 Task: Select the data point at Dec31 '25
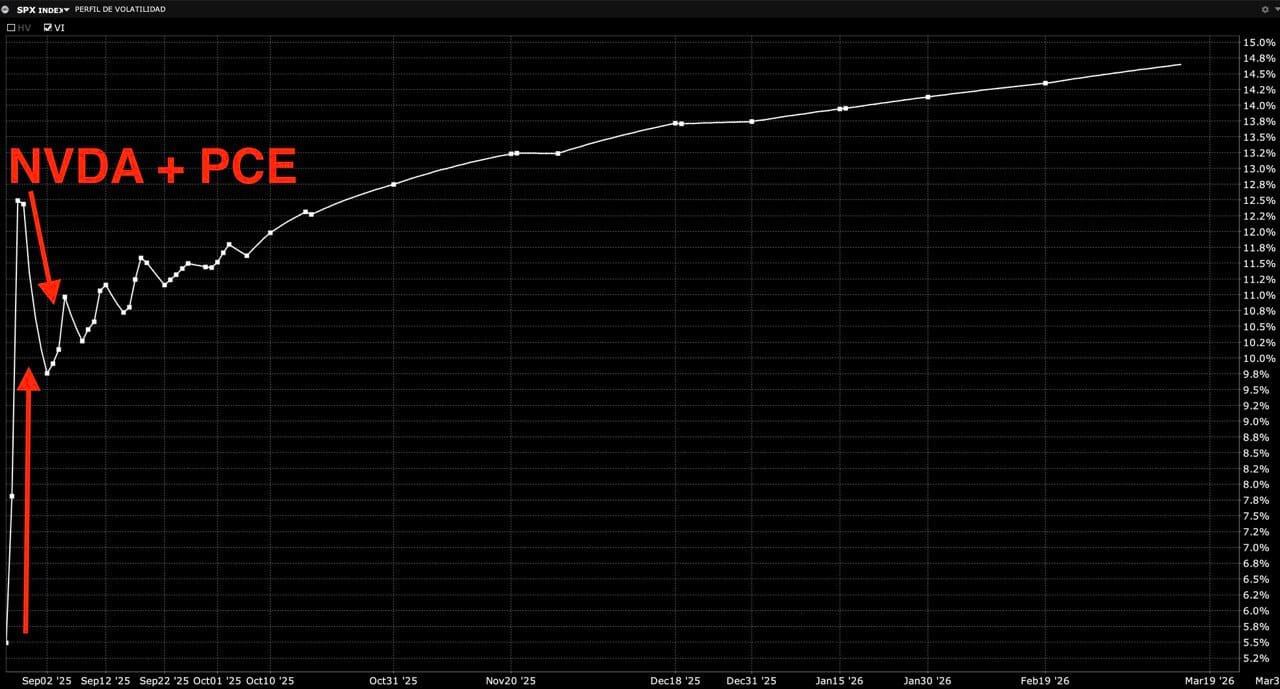[x=752, y=121]
